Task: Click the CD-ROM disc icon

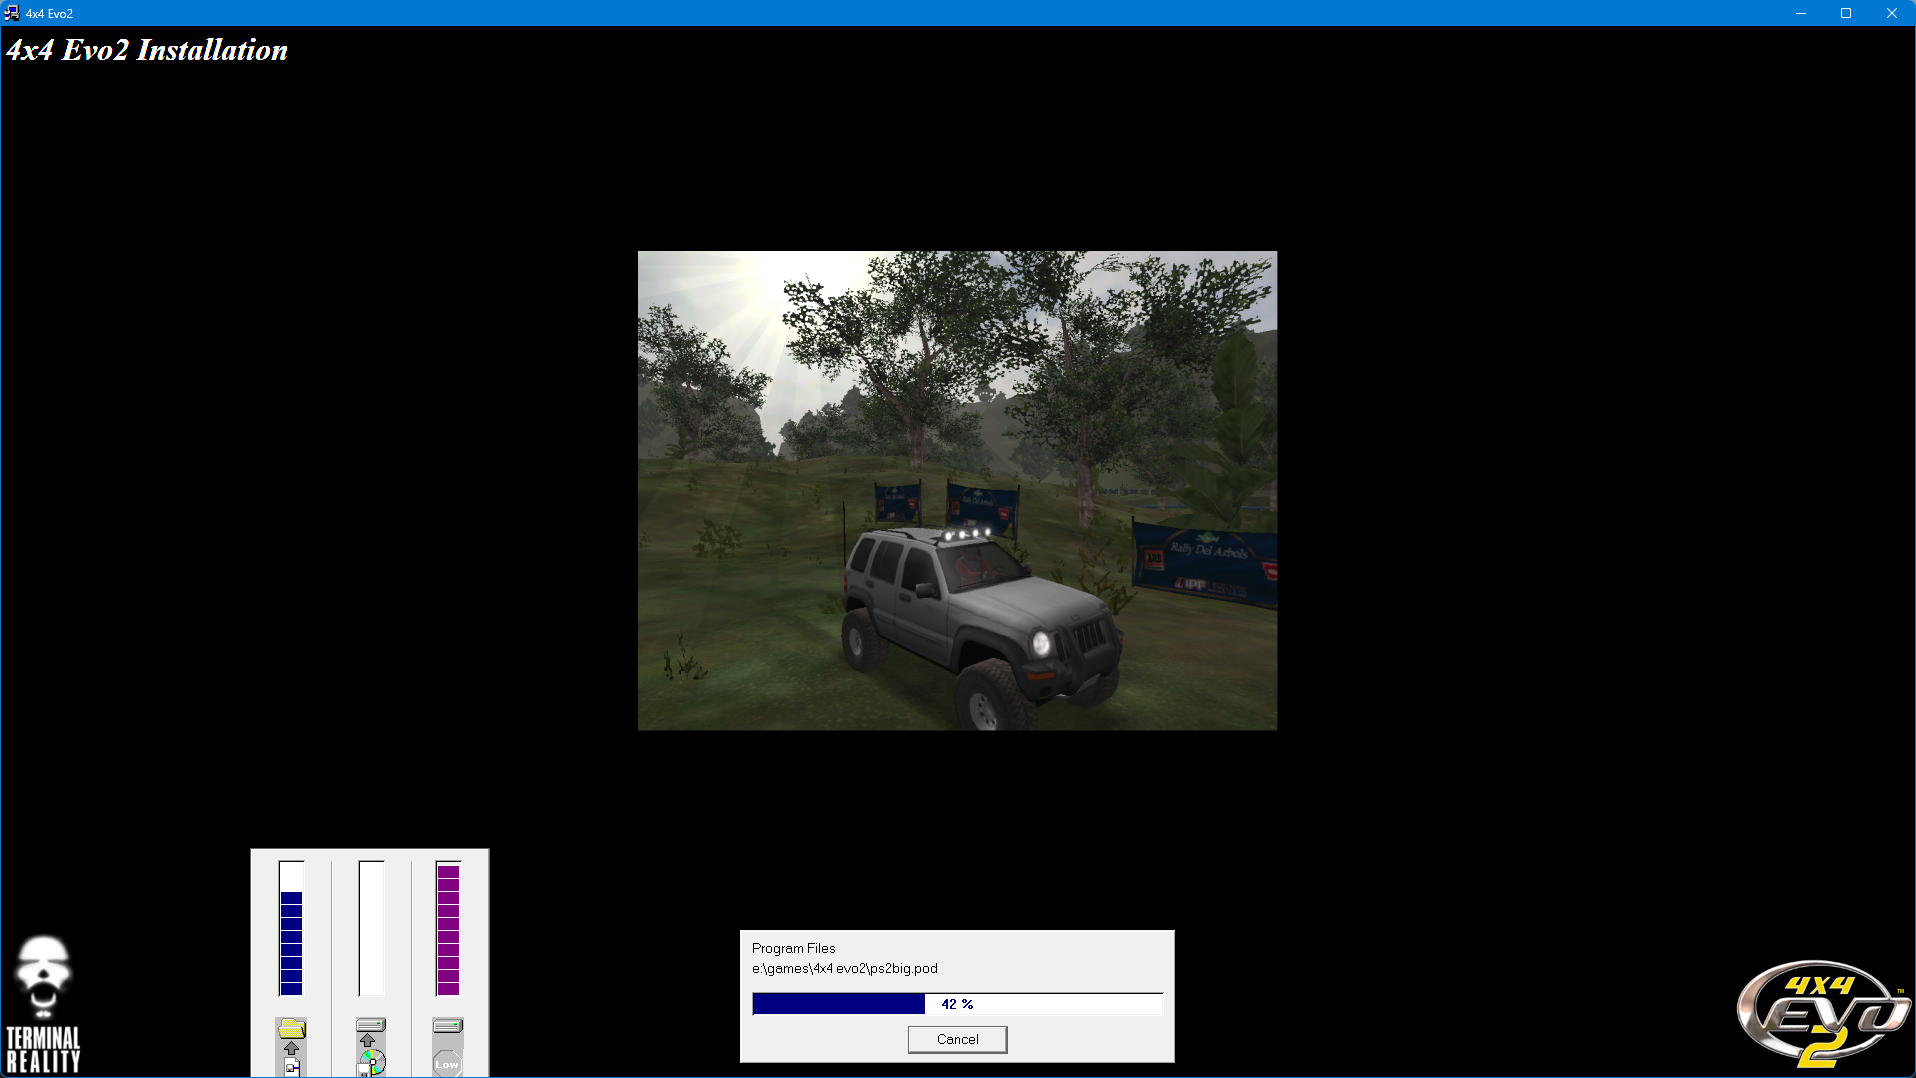Action: pyautogui.click(x=373, y=1062)
